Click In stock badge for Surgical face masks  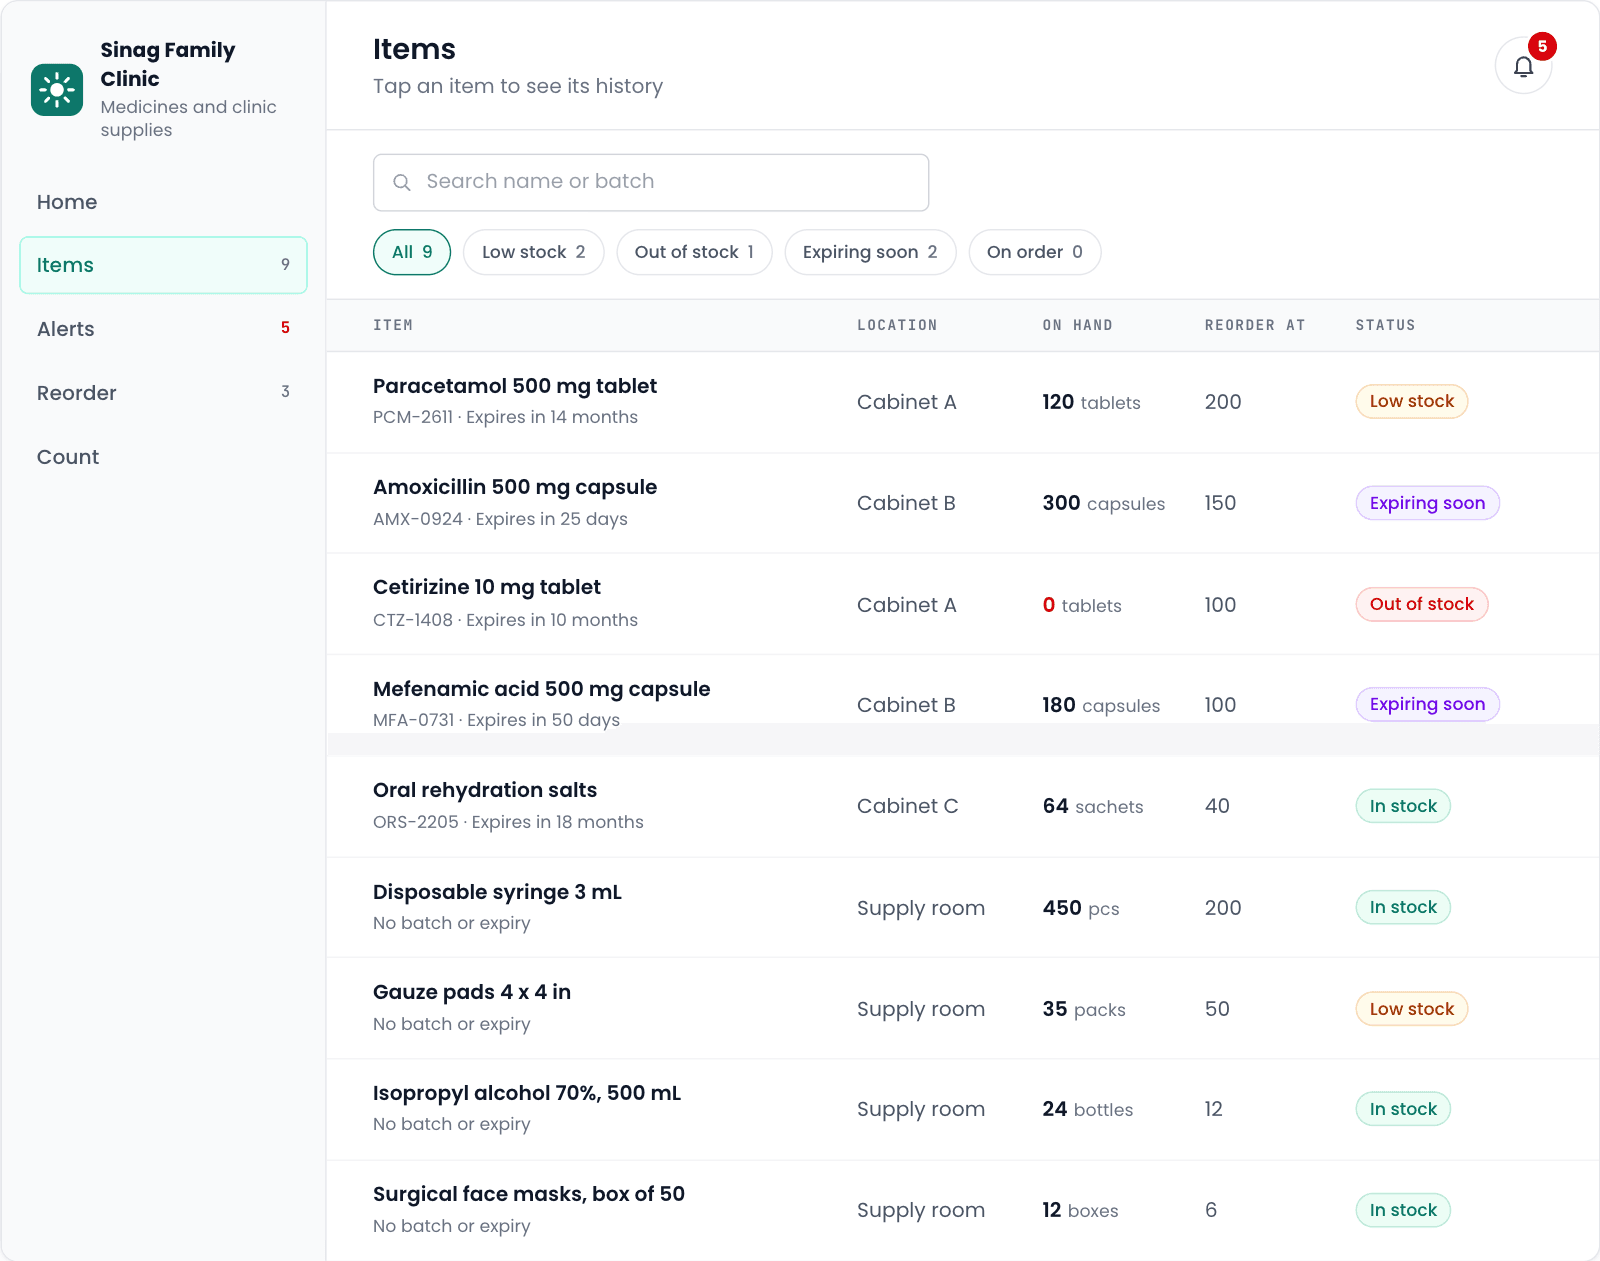tap(1403, 1210)
